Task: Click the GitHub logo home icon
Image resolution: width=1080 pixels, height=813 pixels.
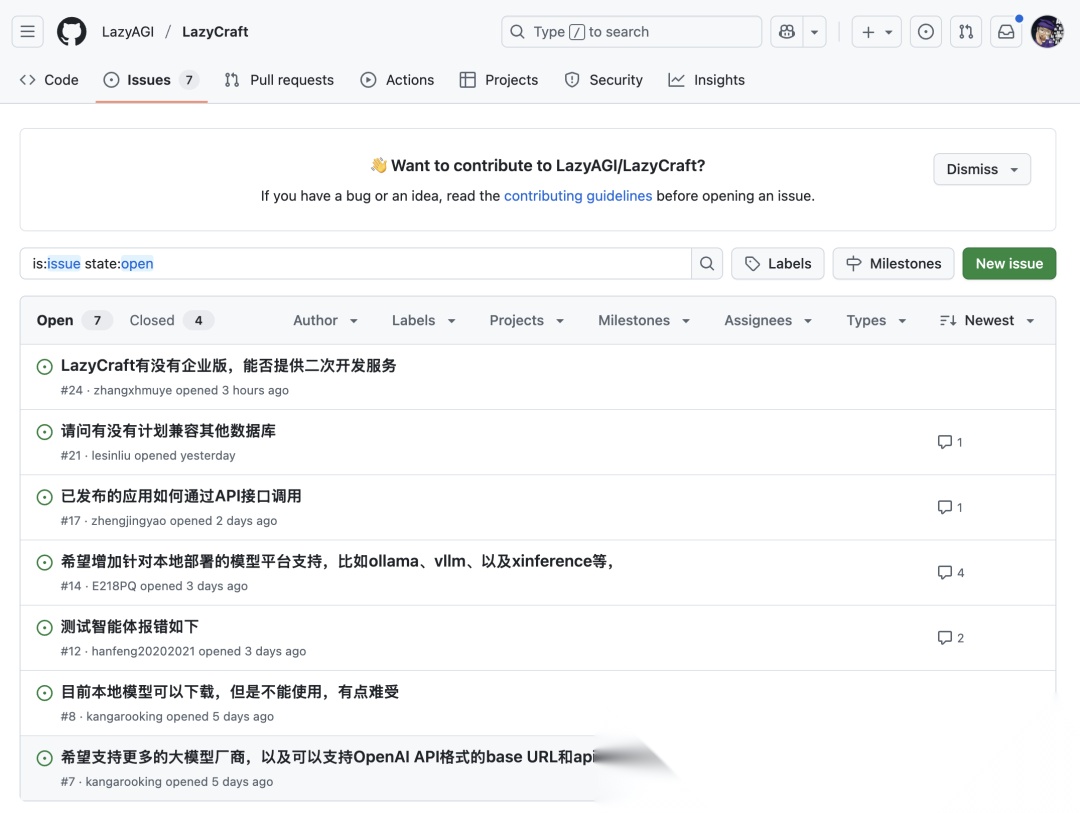Action: point(71,31)
